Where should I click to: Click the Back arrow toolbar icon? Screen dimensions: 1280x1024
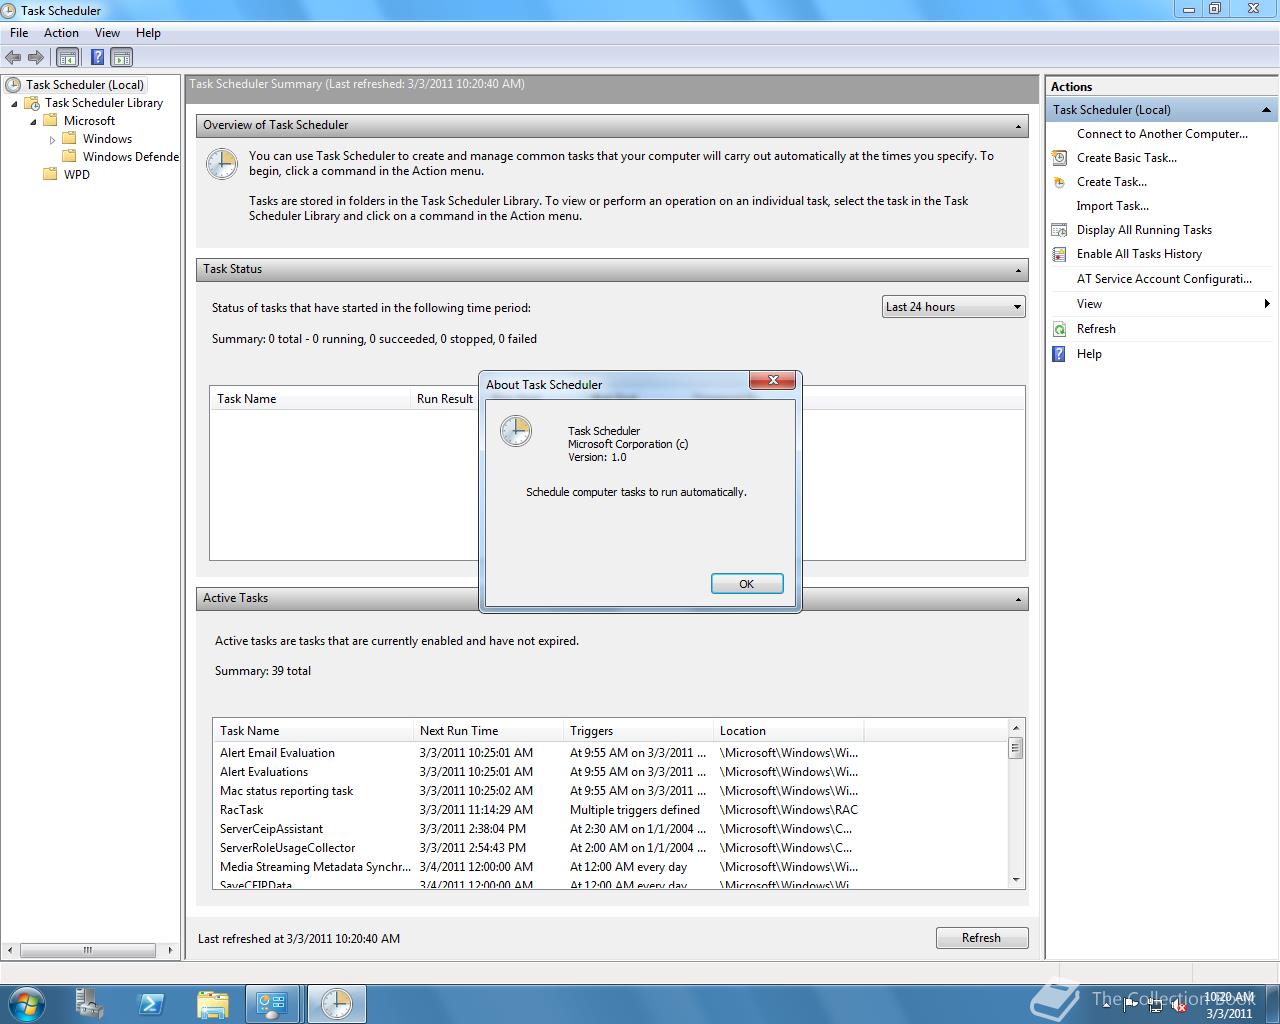click(x=13, y=58)
